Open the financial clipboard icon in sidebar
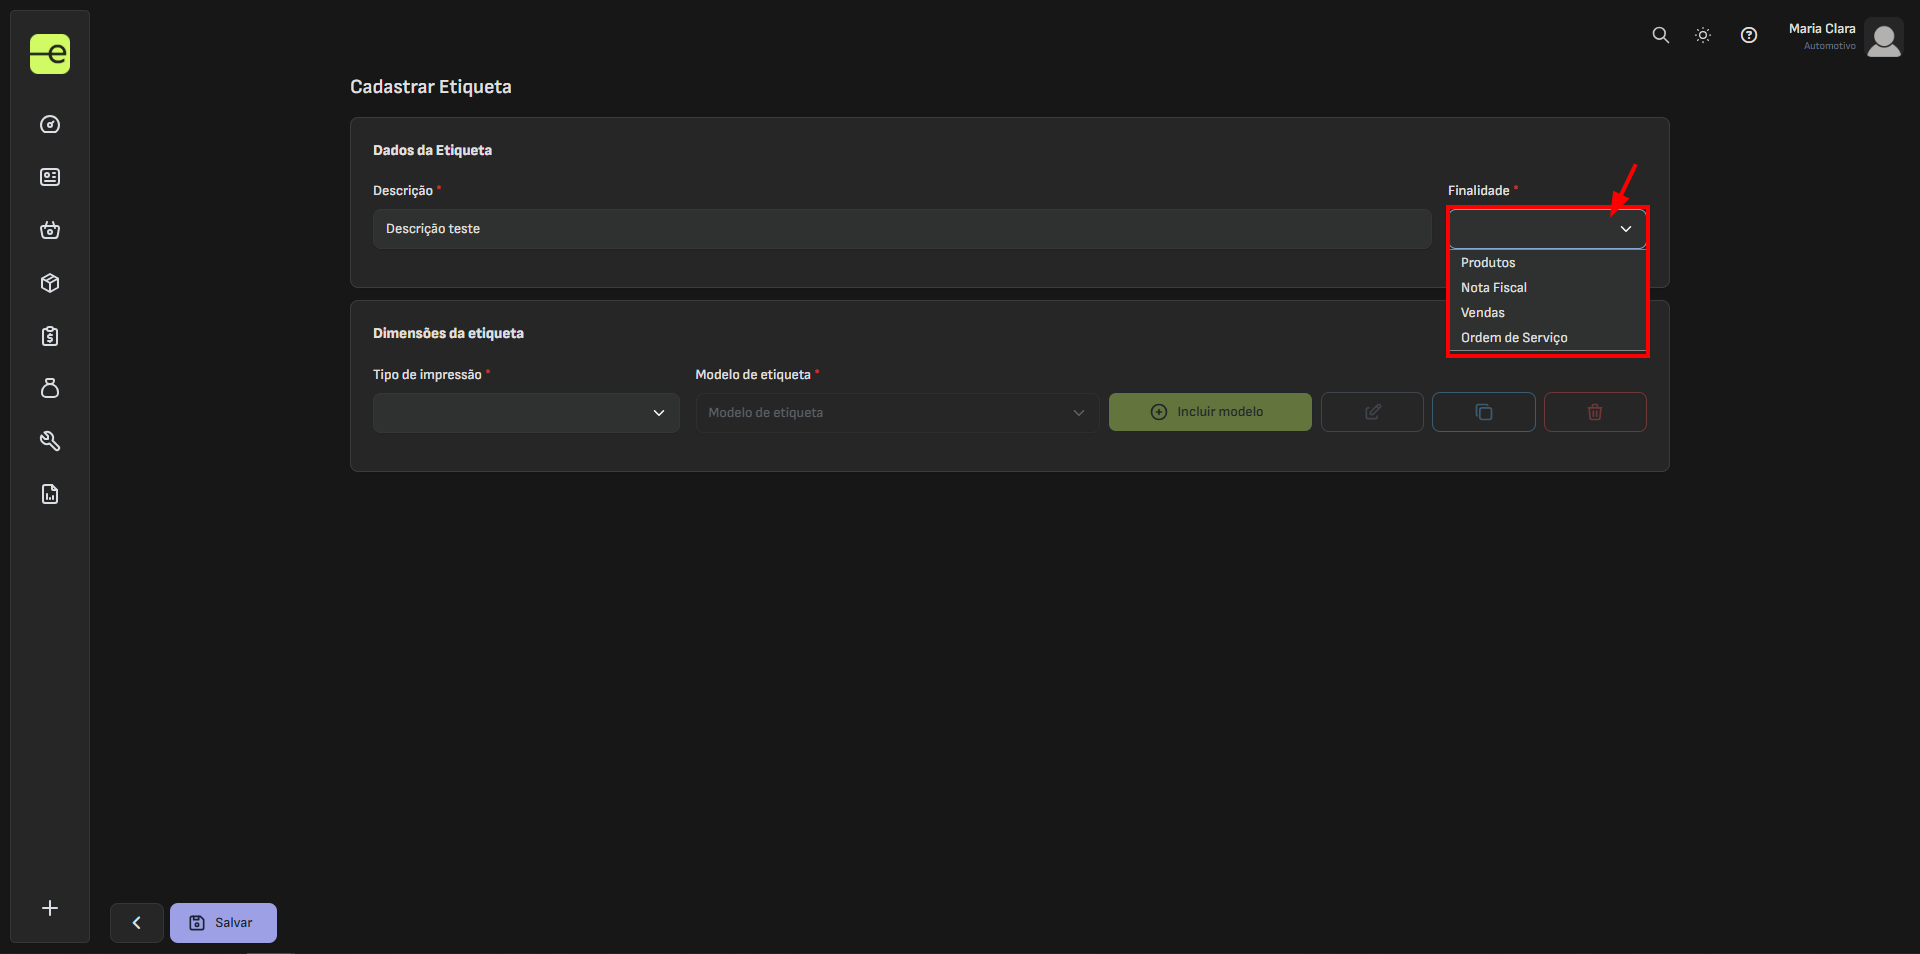 50,336
